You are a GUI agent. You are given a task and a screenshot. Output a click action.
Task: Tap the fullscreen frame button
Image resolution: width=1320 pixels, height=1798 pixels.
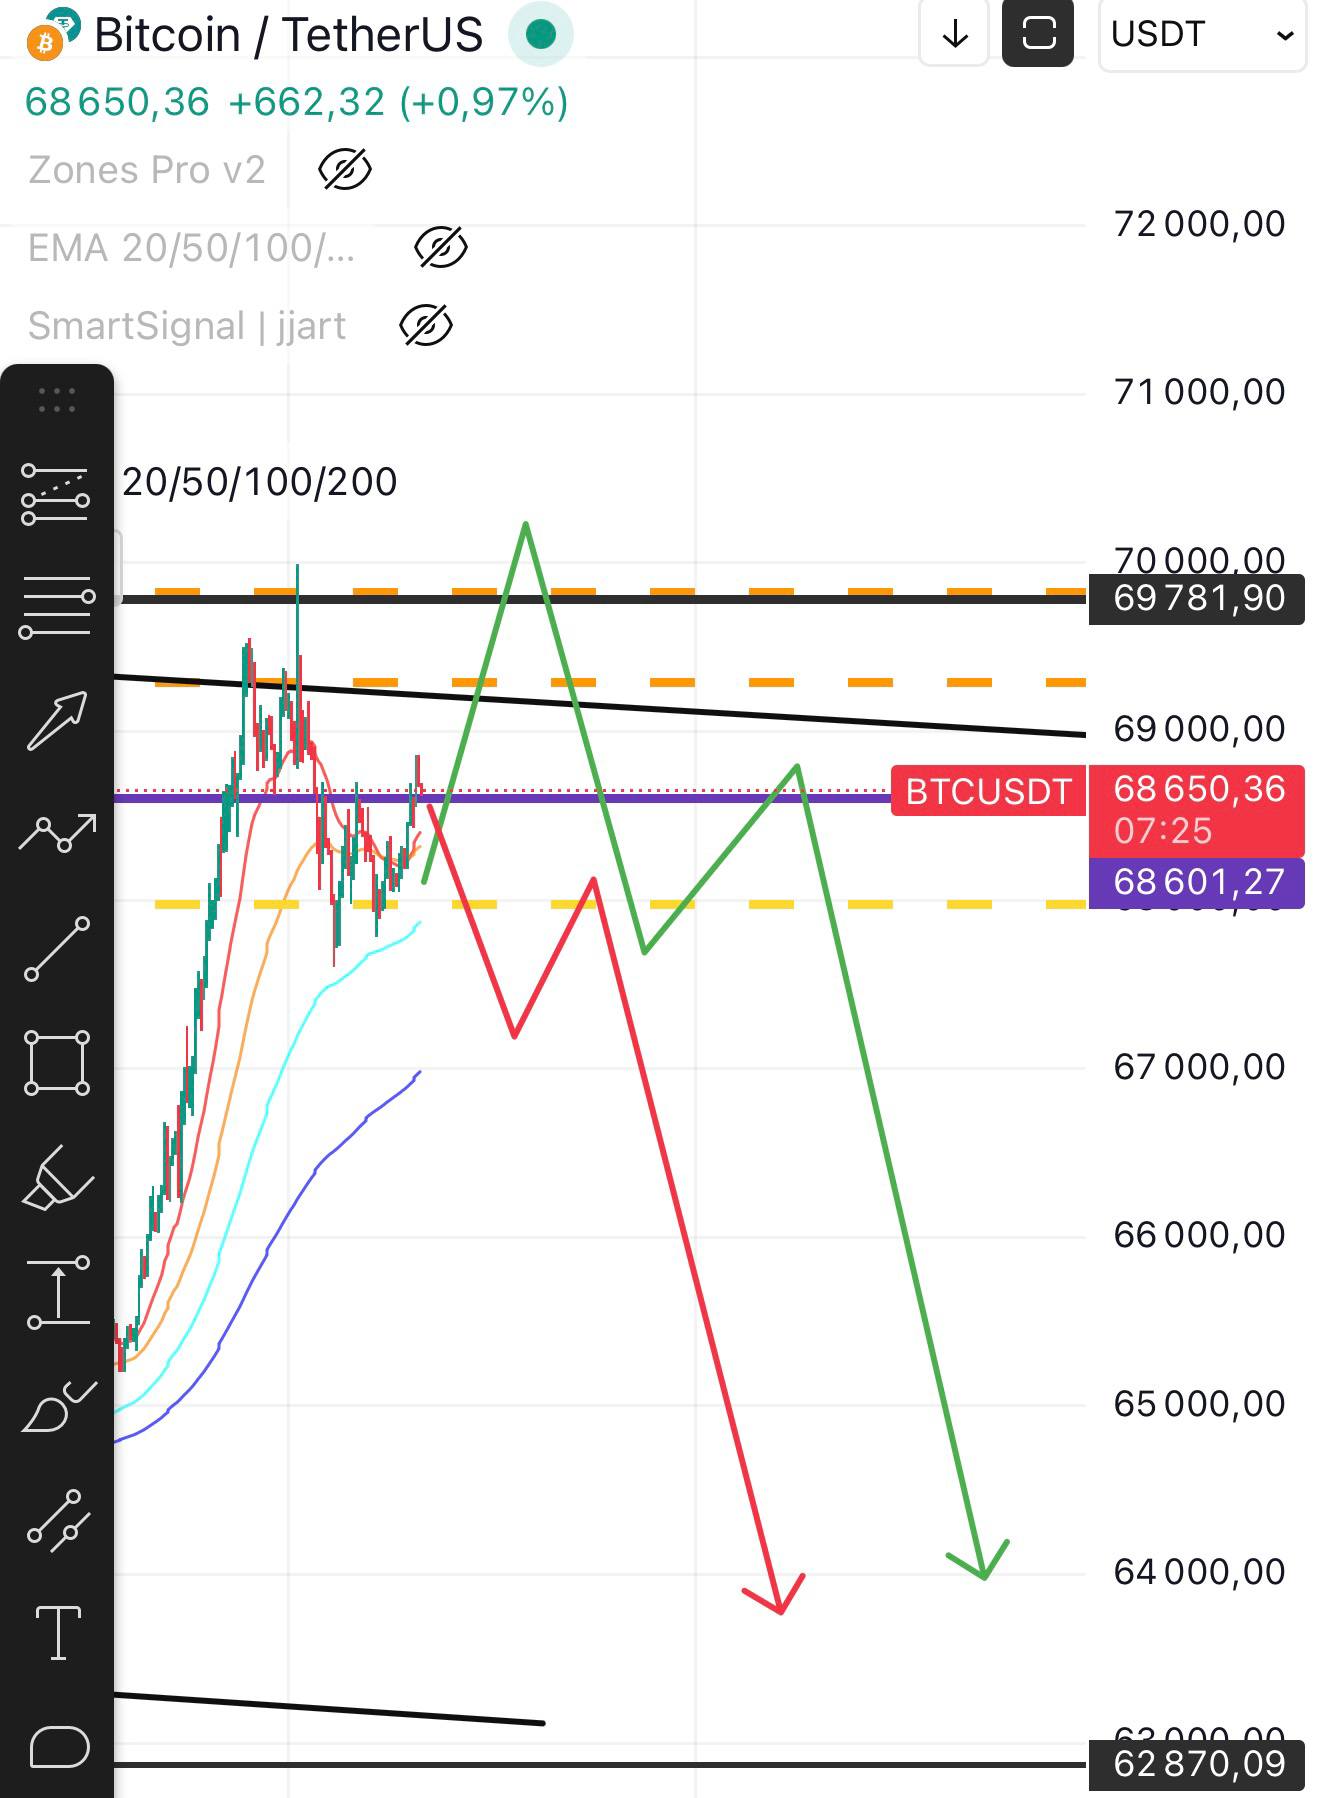(1038, 34)
